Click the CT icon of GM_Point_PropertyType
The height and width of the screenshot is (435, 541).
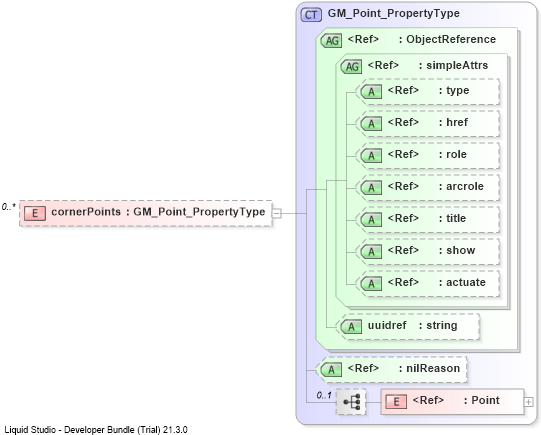pos(311,15)
